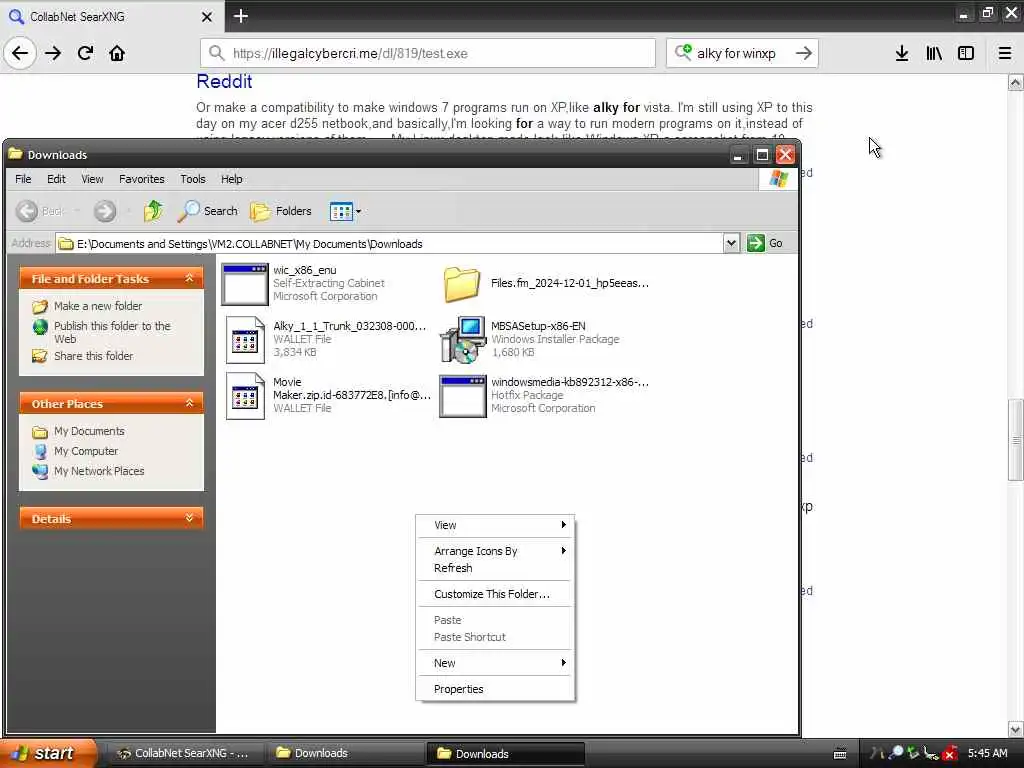The width and height of the screenshot is (1024, 768).
Task: Click the Explorer Search toolbar button
Action: [x=208, y=211]
